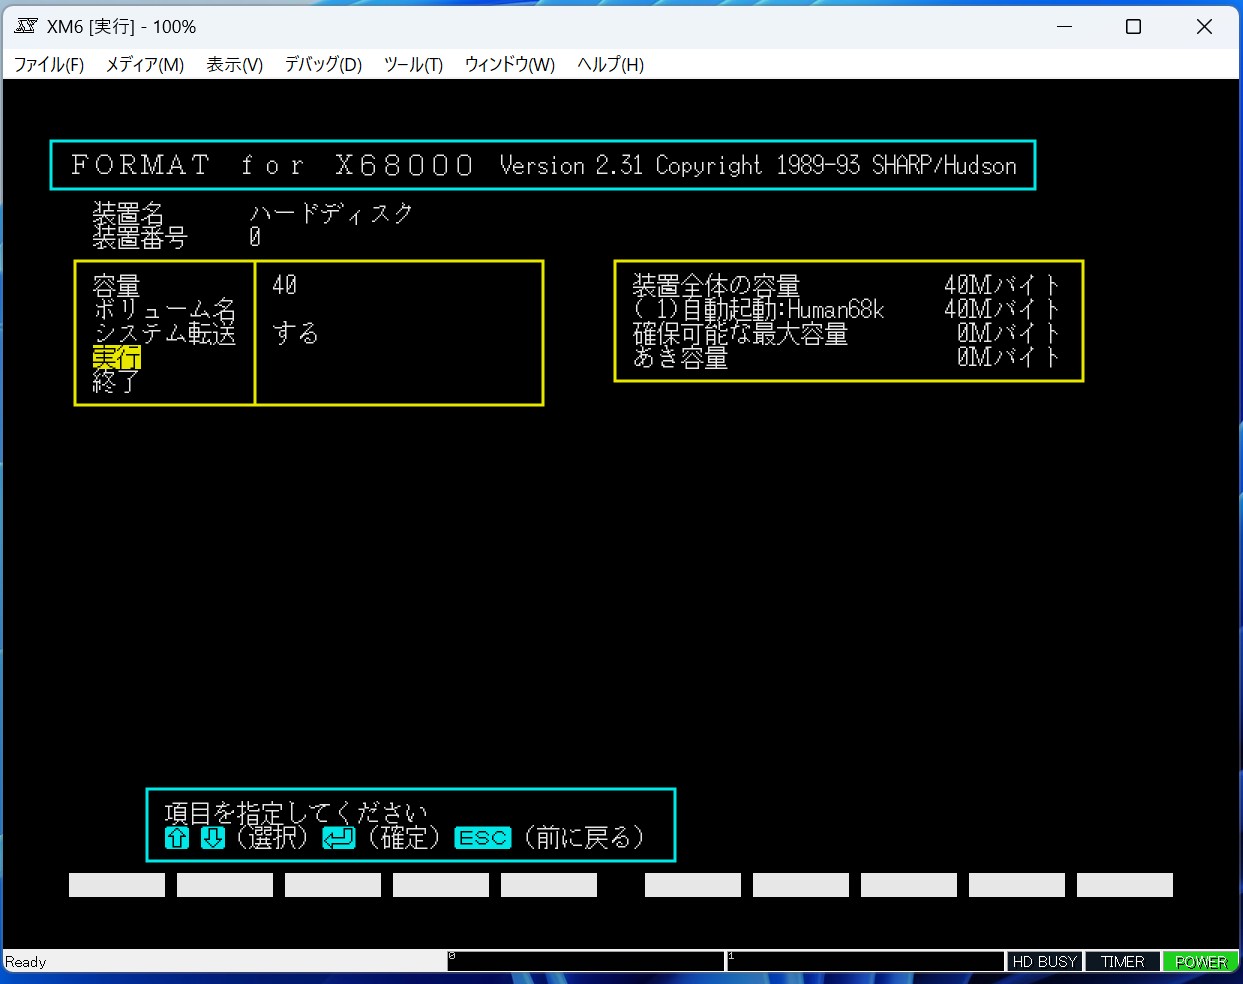Select the ボリューム名 item
The image size is (1243, 984).
[164, 309]
